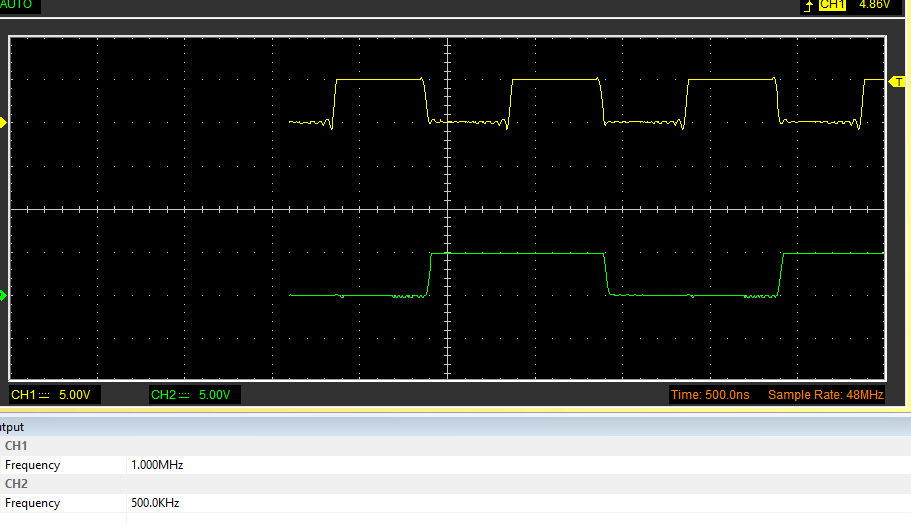Image resolution: width=911 pixels, height=524 pixels.
Task: Select the yellow CH1 ground level marker
Action: click(x=3, y=122)
